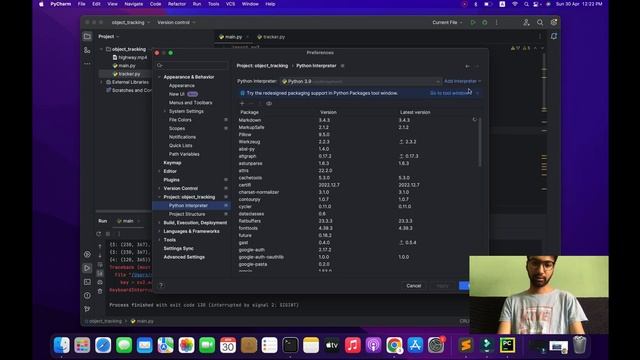Viewport: 640px width, 360px height.
Task: Open the Terminal tool window icon
Action: [87, 282]
